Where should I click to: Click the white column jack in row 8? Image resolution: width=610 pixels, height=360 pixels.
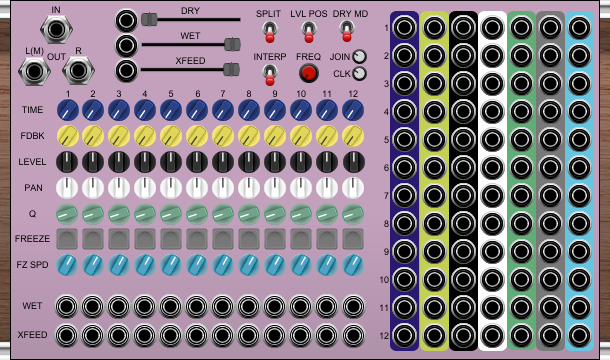click(492, 223)
